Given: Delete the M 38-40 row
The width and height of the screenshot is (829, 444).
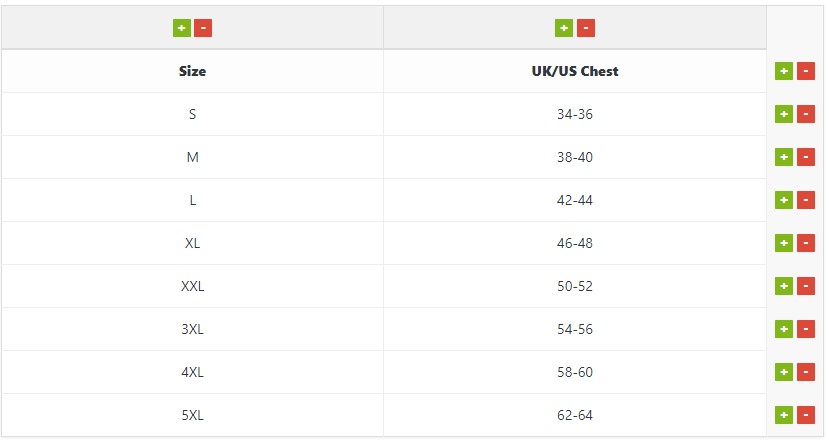Looking at the screenshot, I should tap(806, 157).
